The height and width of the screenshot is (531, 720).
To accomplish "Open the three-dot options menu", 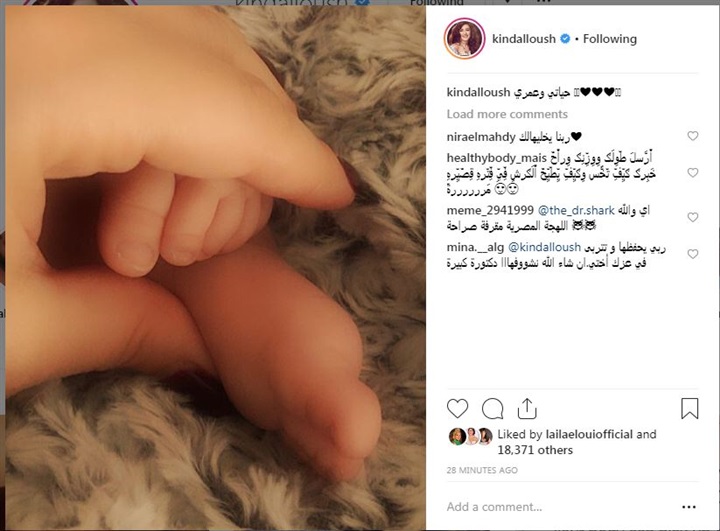I will tap(689, 507).
